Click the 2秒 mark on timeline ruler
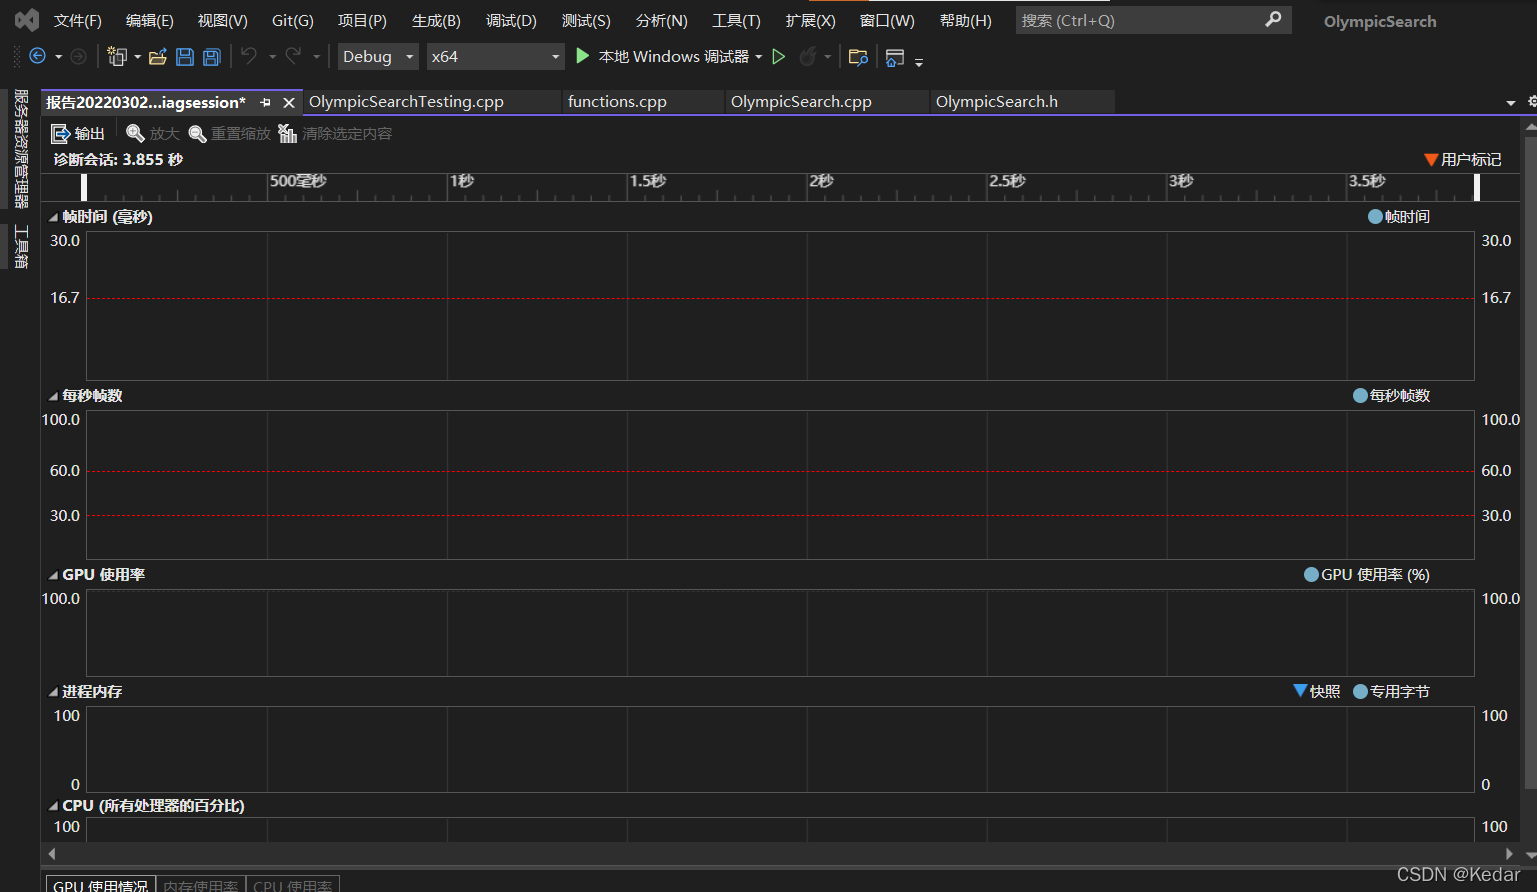1537x892 pixels. tap(821, 181)
